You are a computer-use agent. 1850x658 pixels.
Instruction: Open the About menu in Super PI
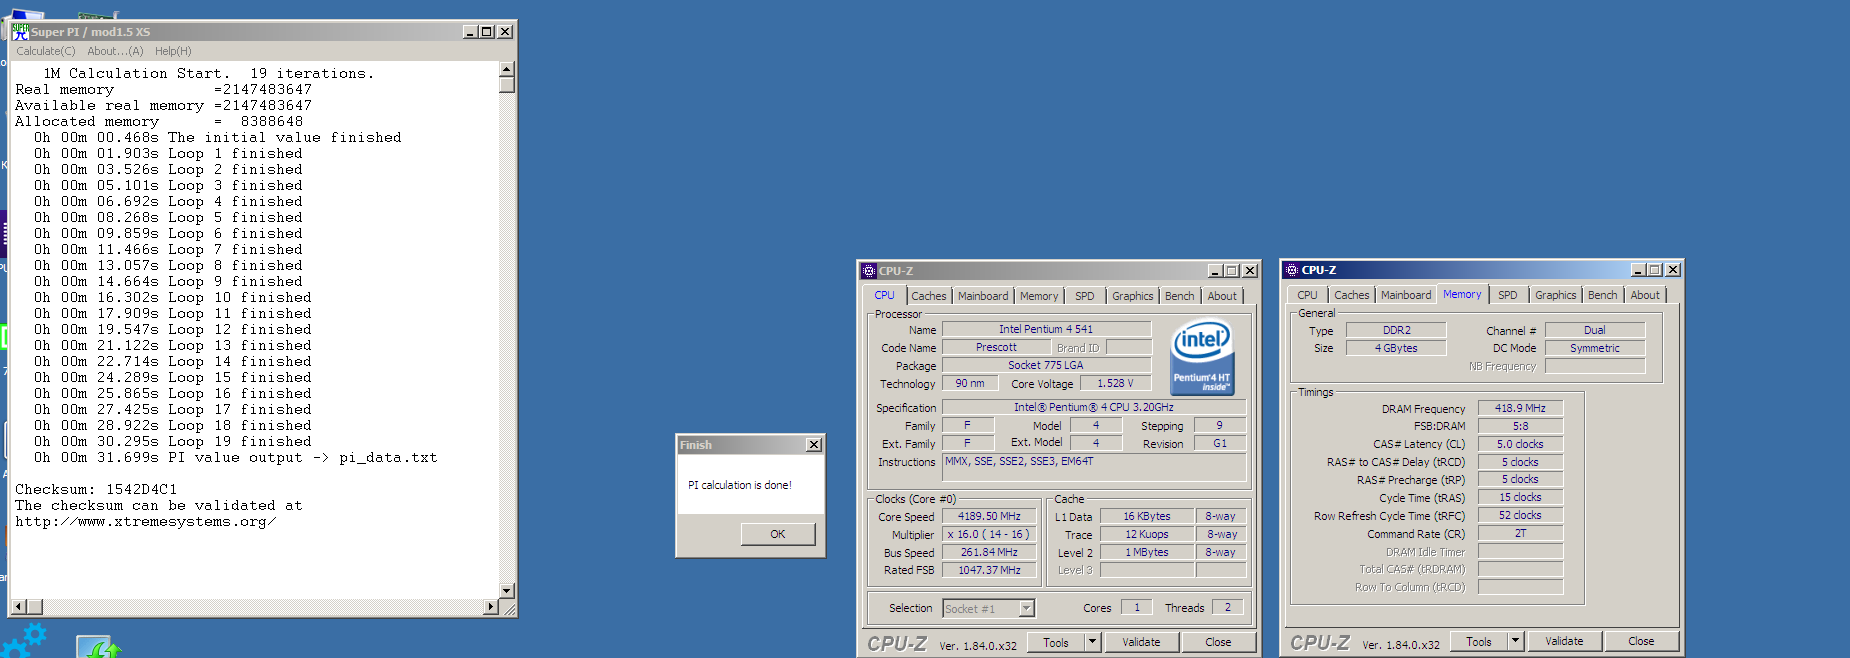(115, 51)
